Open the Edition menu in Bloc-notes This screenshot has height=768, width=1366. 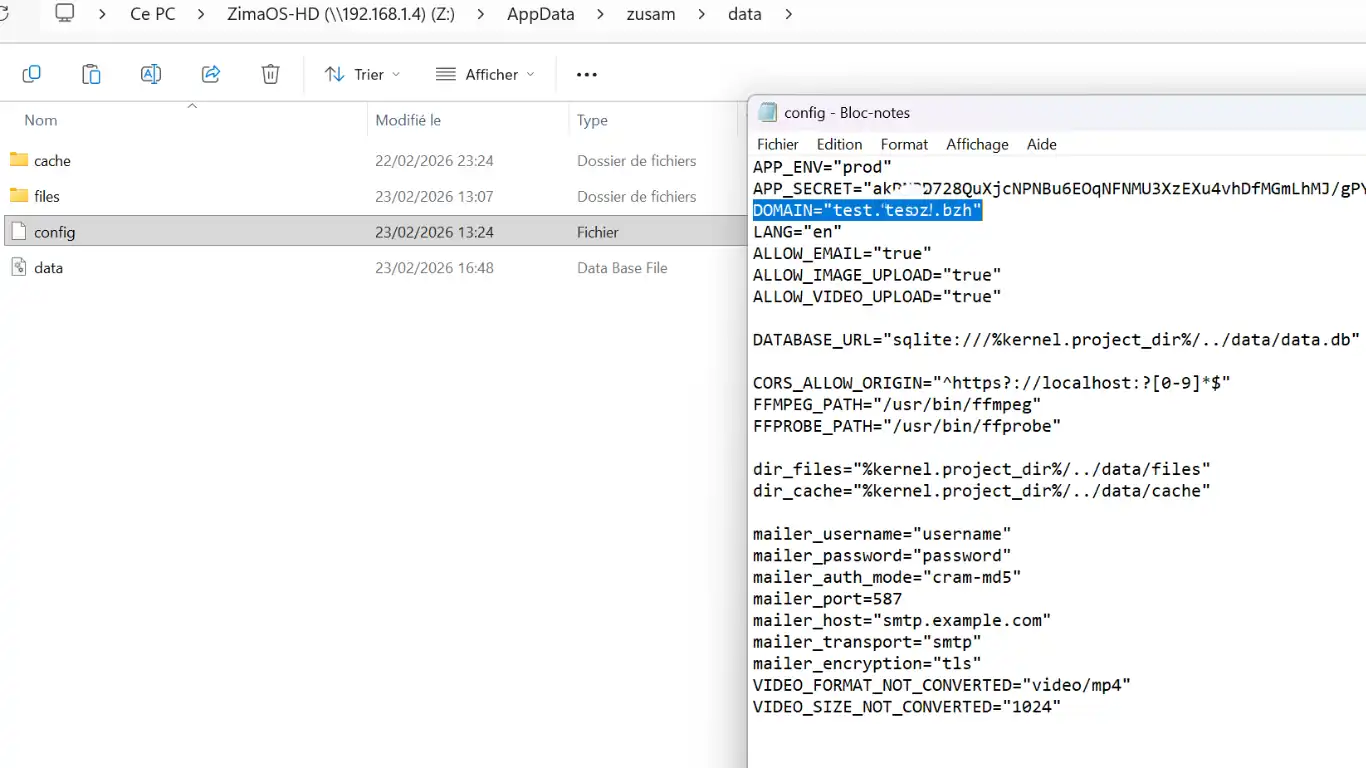[x=839, y=144]
